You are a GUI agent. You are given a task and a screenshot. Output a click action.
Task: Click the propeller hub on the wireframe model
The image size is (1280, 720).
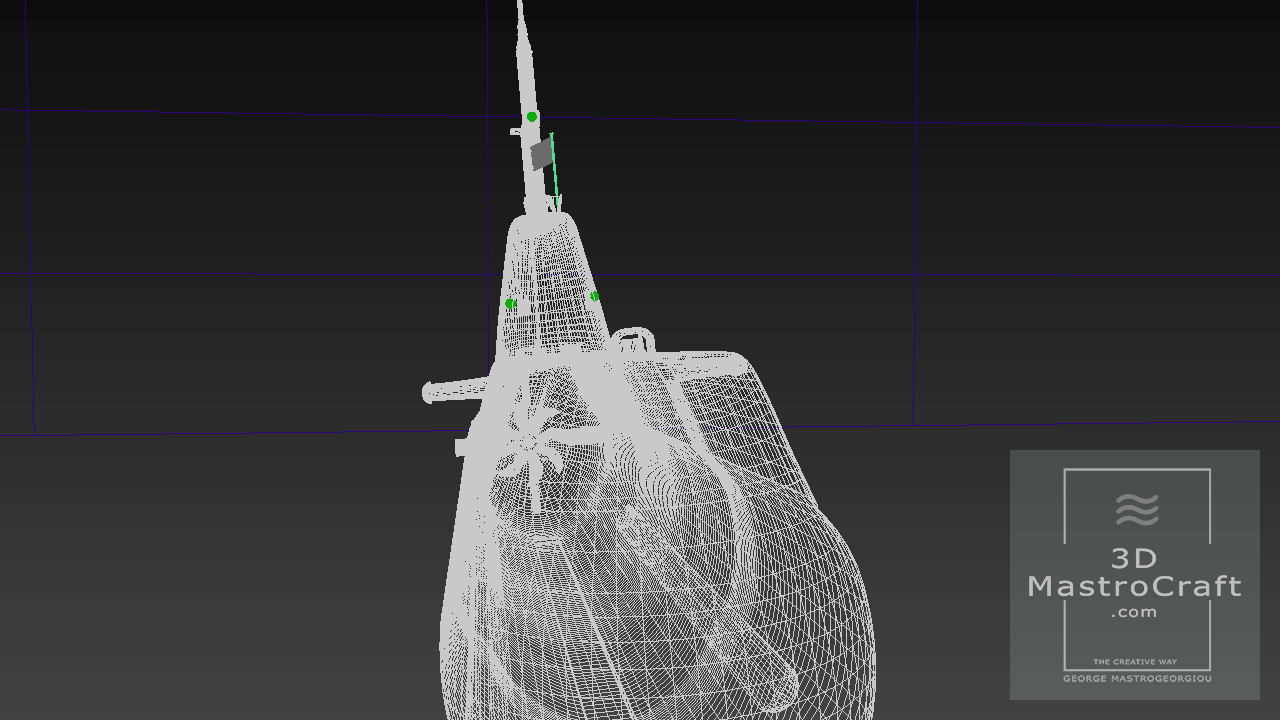pyautogui.click(x=525, y=442)
